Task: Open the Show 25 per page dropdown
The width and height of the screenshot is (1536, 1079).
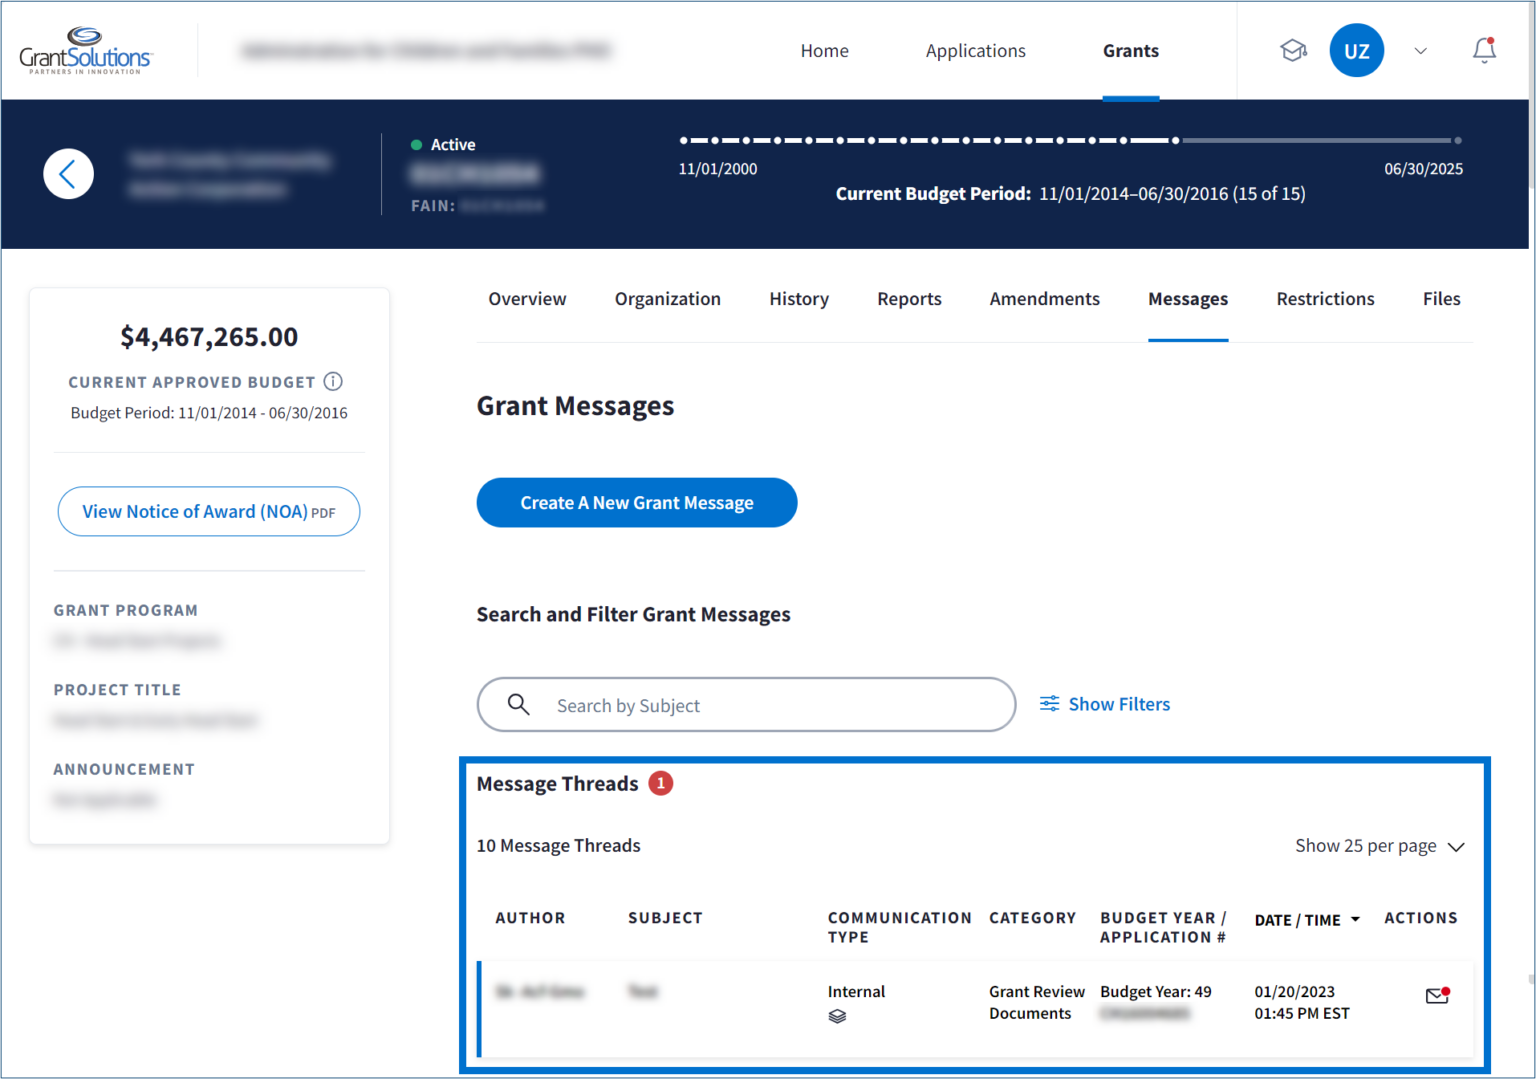Action: (1379, 846)
